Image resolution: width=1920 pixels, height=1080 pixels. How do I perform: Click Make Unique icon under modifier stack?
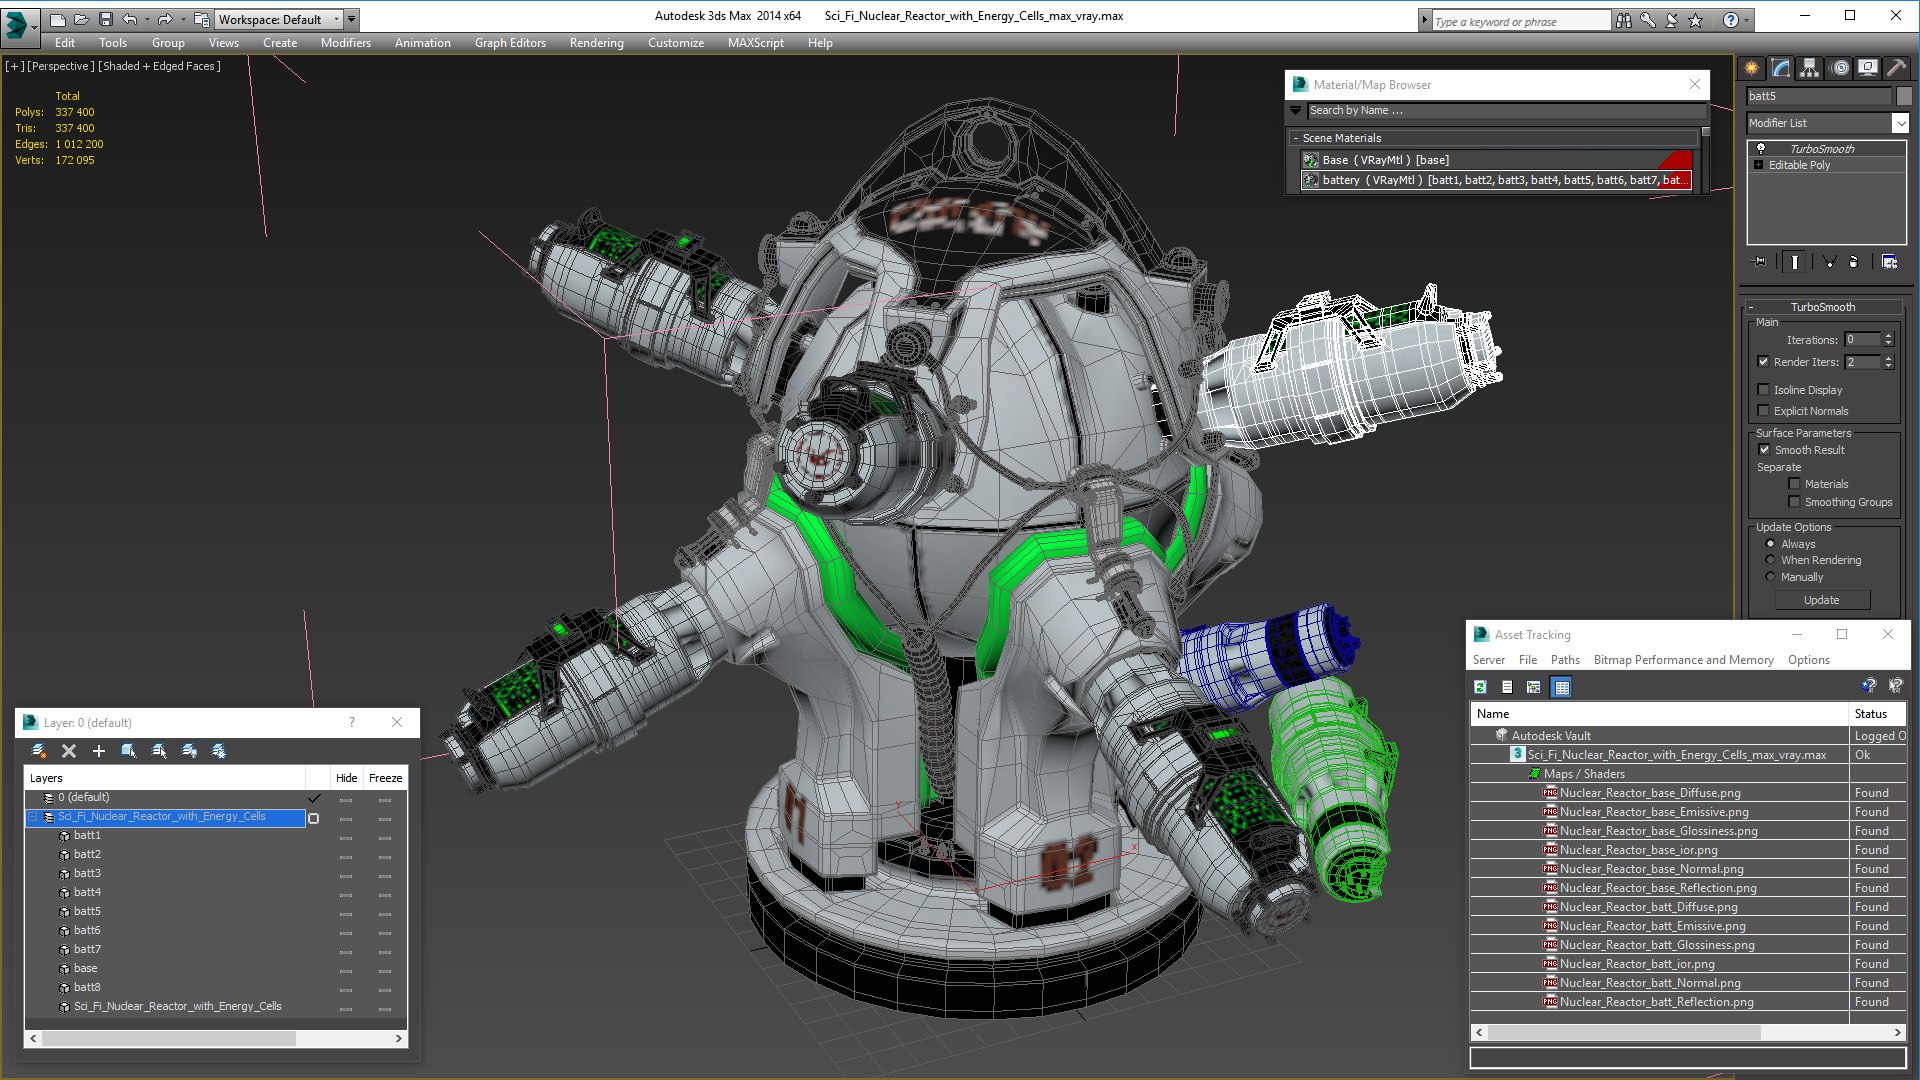coord(1829,262)
